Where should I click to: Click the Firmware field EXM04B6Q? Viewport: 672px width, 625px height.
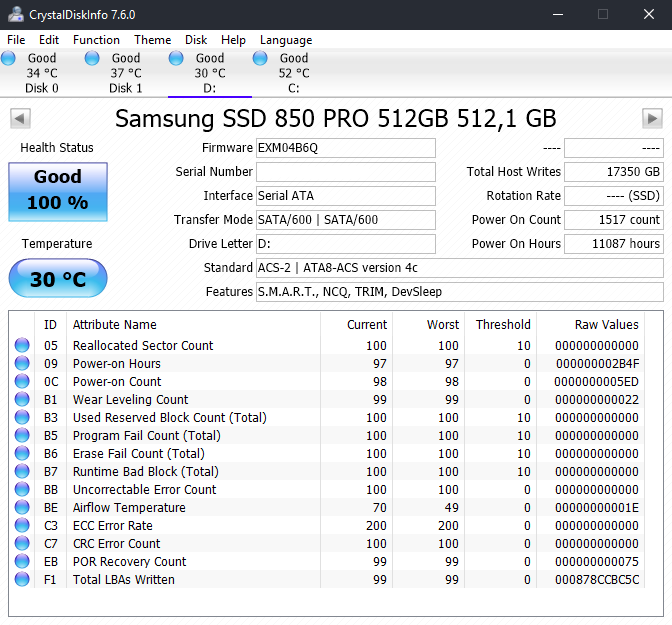(346, 148)
